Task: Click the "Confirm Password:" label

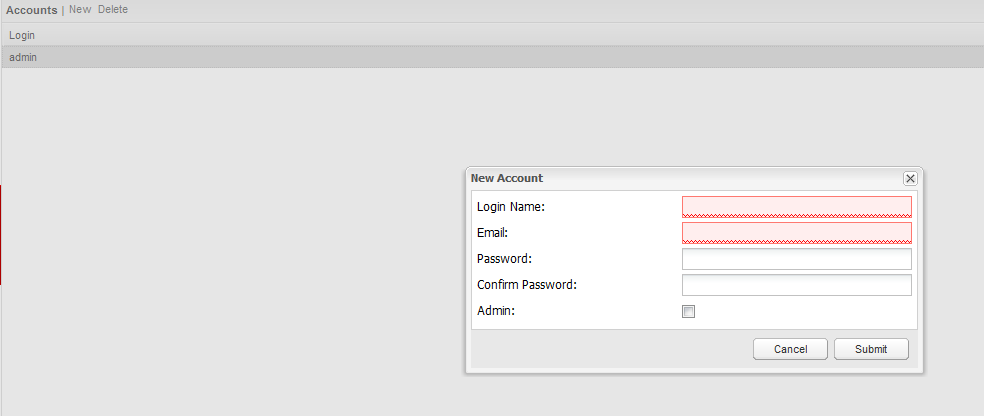Action: tap(527, 285)
